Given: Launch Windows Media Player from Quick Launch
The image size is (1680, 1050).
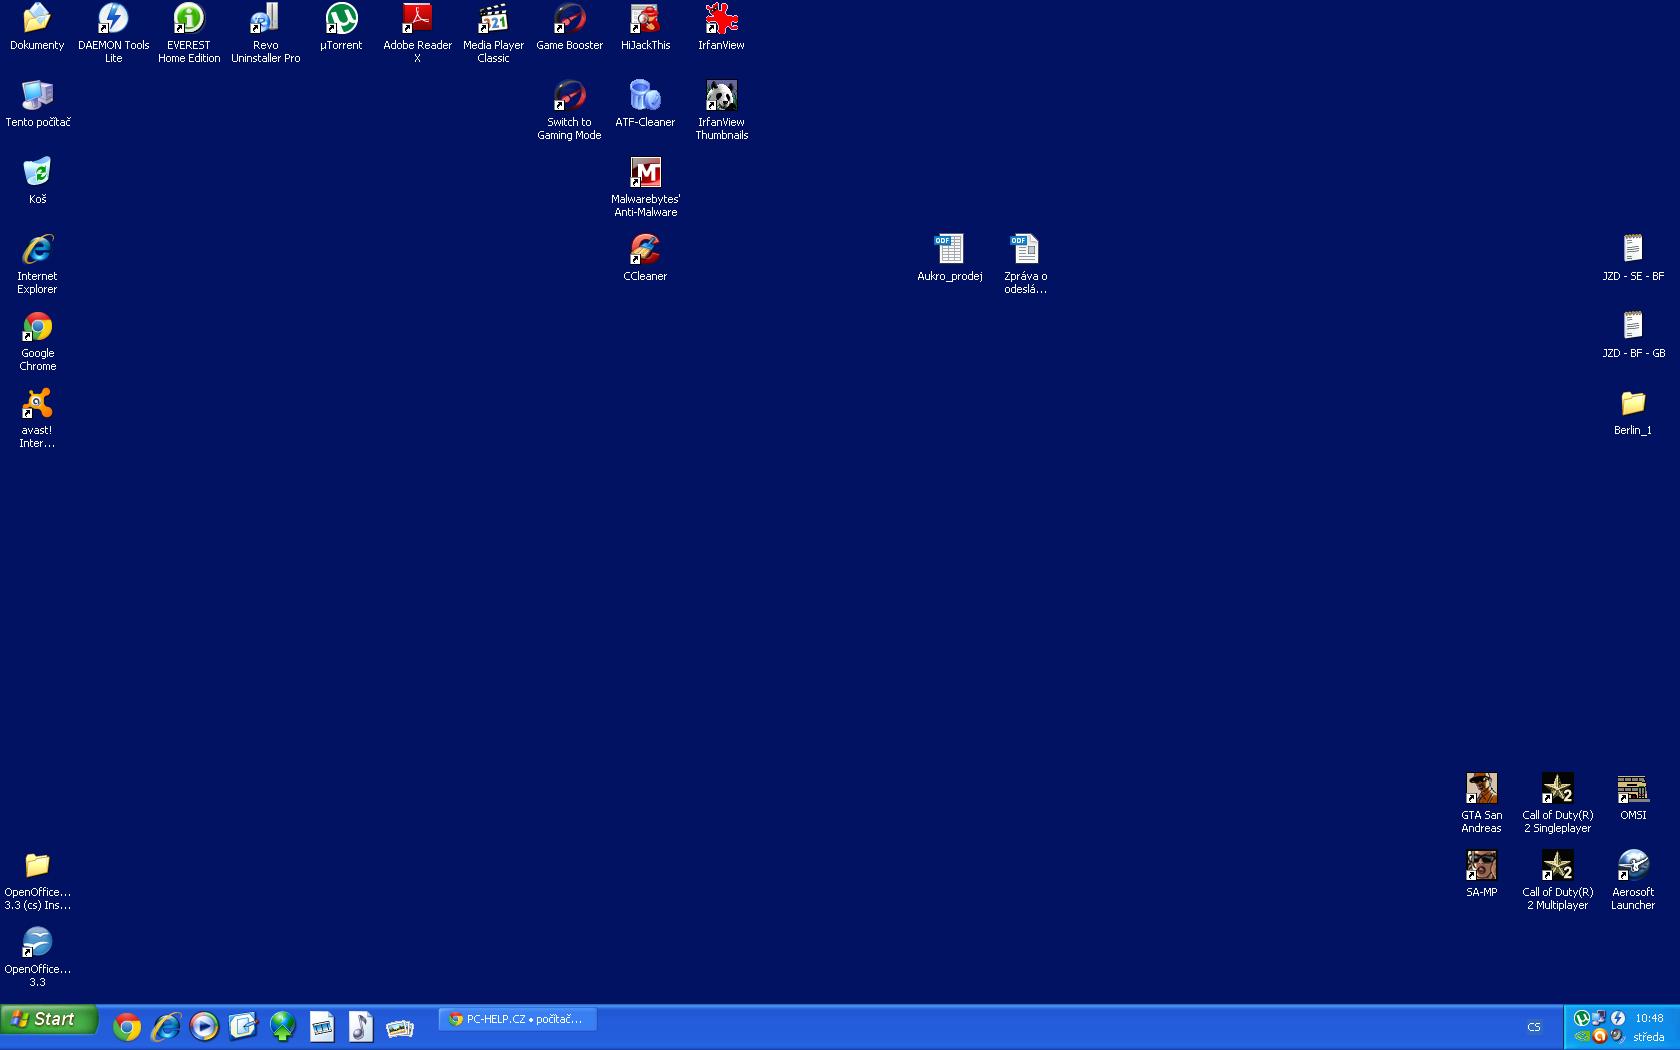Looking at the screenshot, I should [204, 1027].
